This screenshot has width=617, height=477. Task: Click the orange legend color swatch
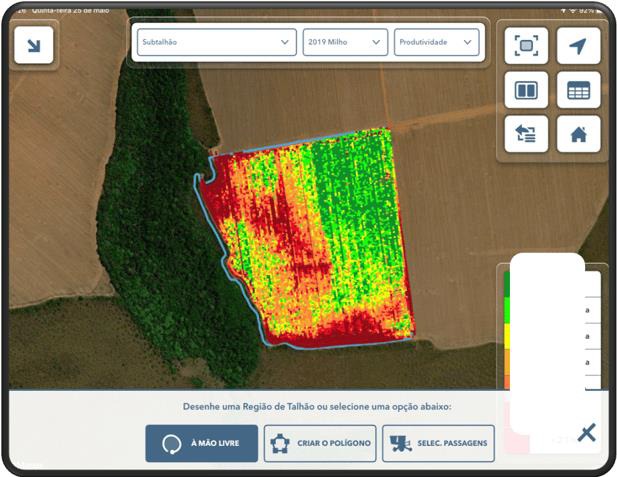click(507, 362)
